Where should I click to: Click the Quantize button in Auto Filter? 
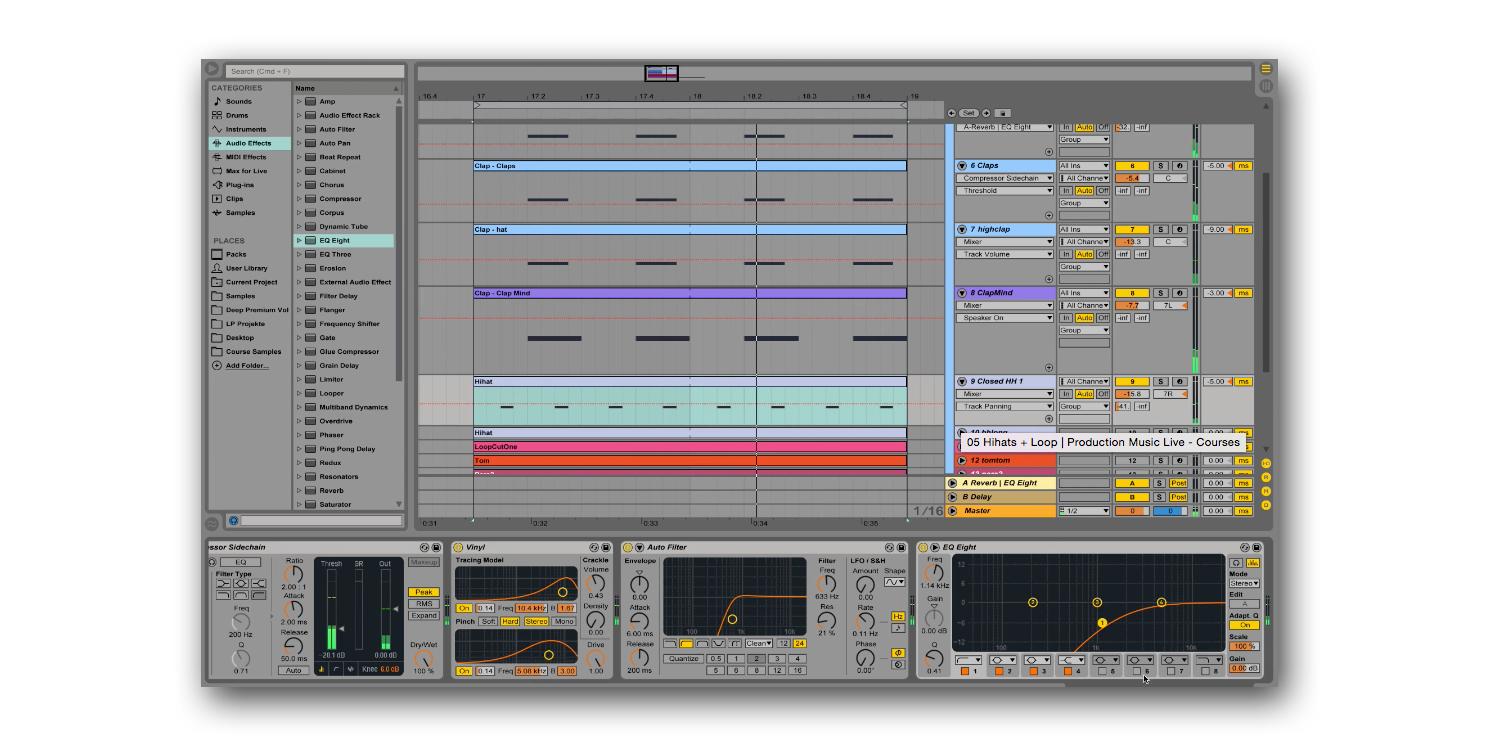tap(683, 658)
